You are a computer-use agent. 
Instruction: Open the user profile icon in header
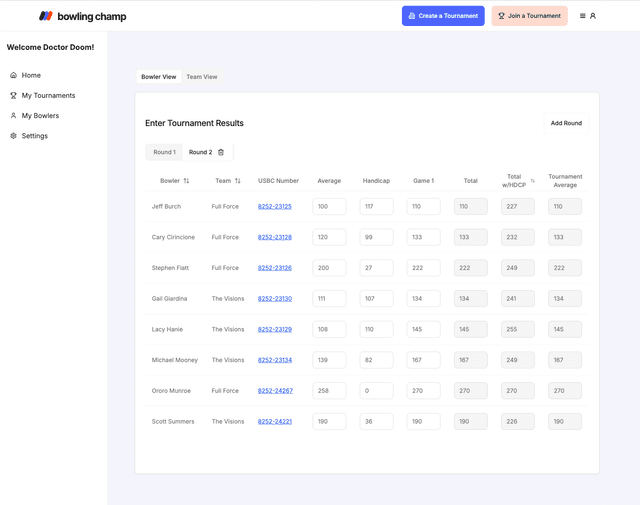point(593,16)
